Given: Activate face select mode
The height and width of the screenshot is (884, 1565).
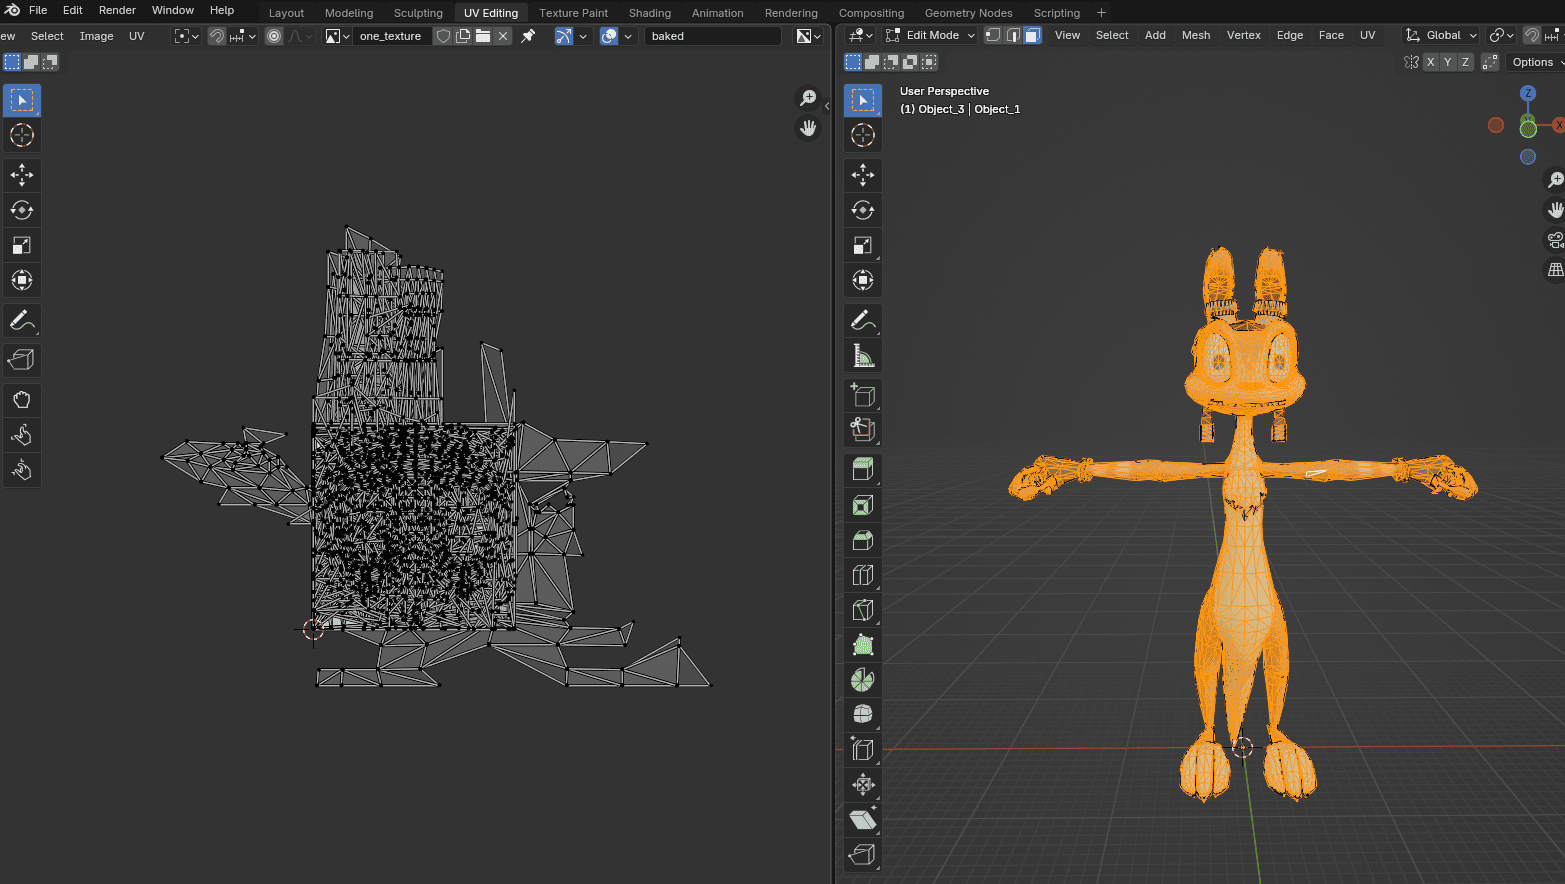Looking at the screenshot, I should [1033, 35].
